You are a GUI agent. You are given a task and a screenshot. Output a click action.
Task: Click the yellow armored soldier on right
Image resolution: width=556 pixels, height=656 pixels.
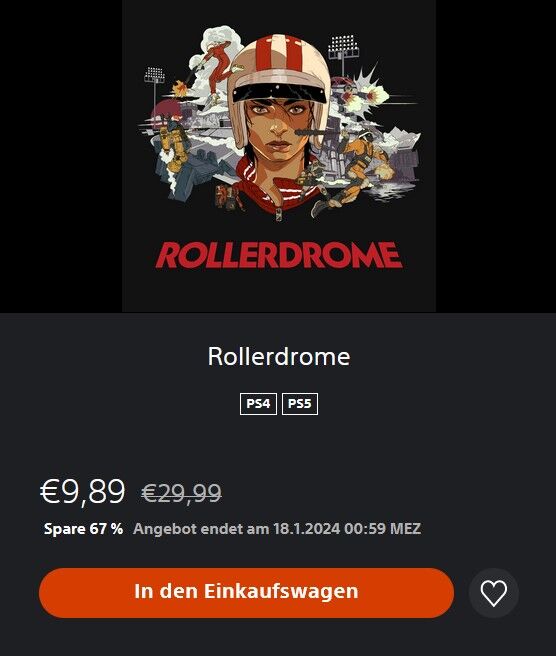point(360,167)
